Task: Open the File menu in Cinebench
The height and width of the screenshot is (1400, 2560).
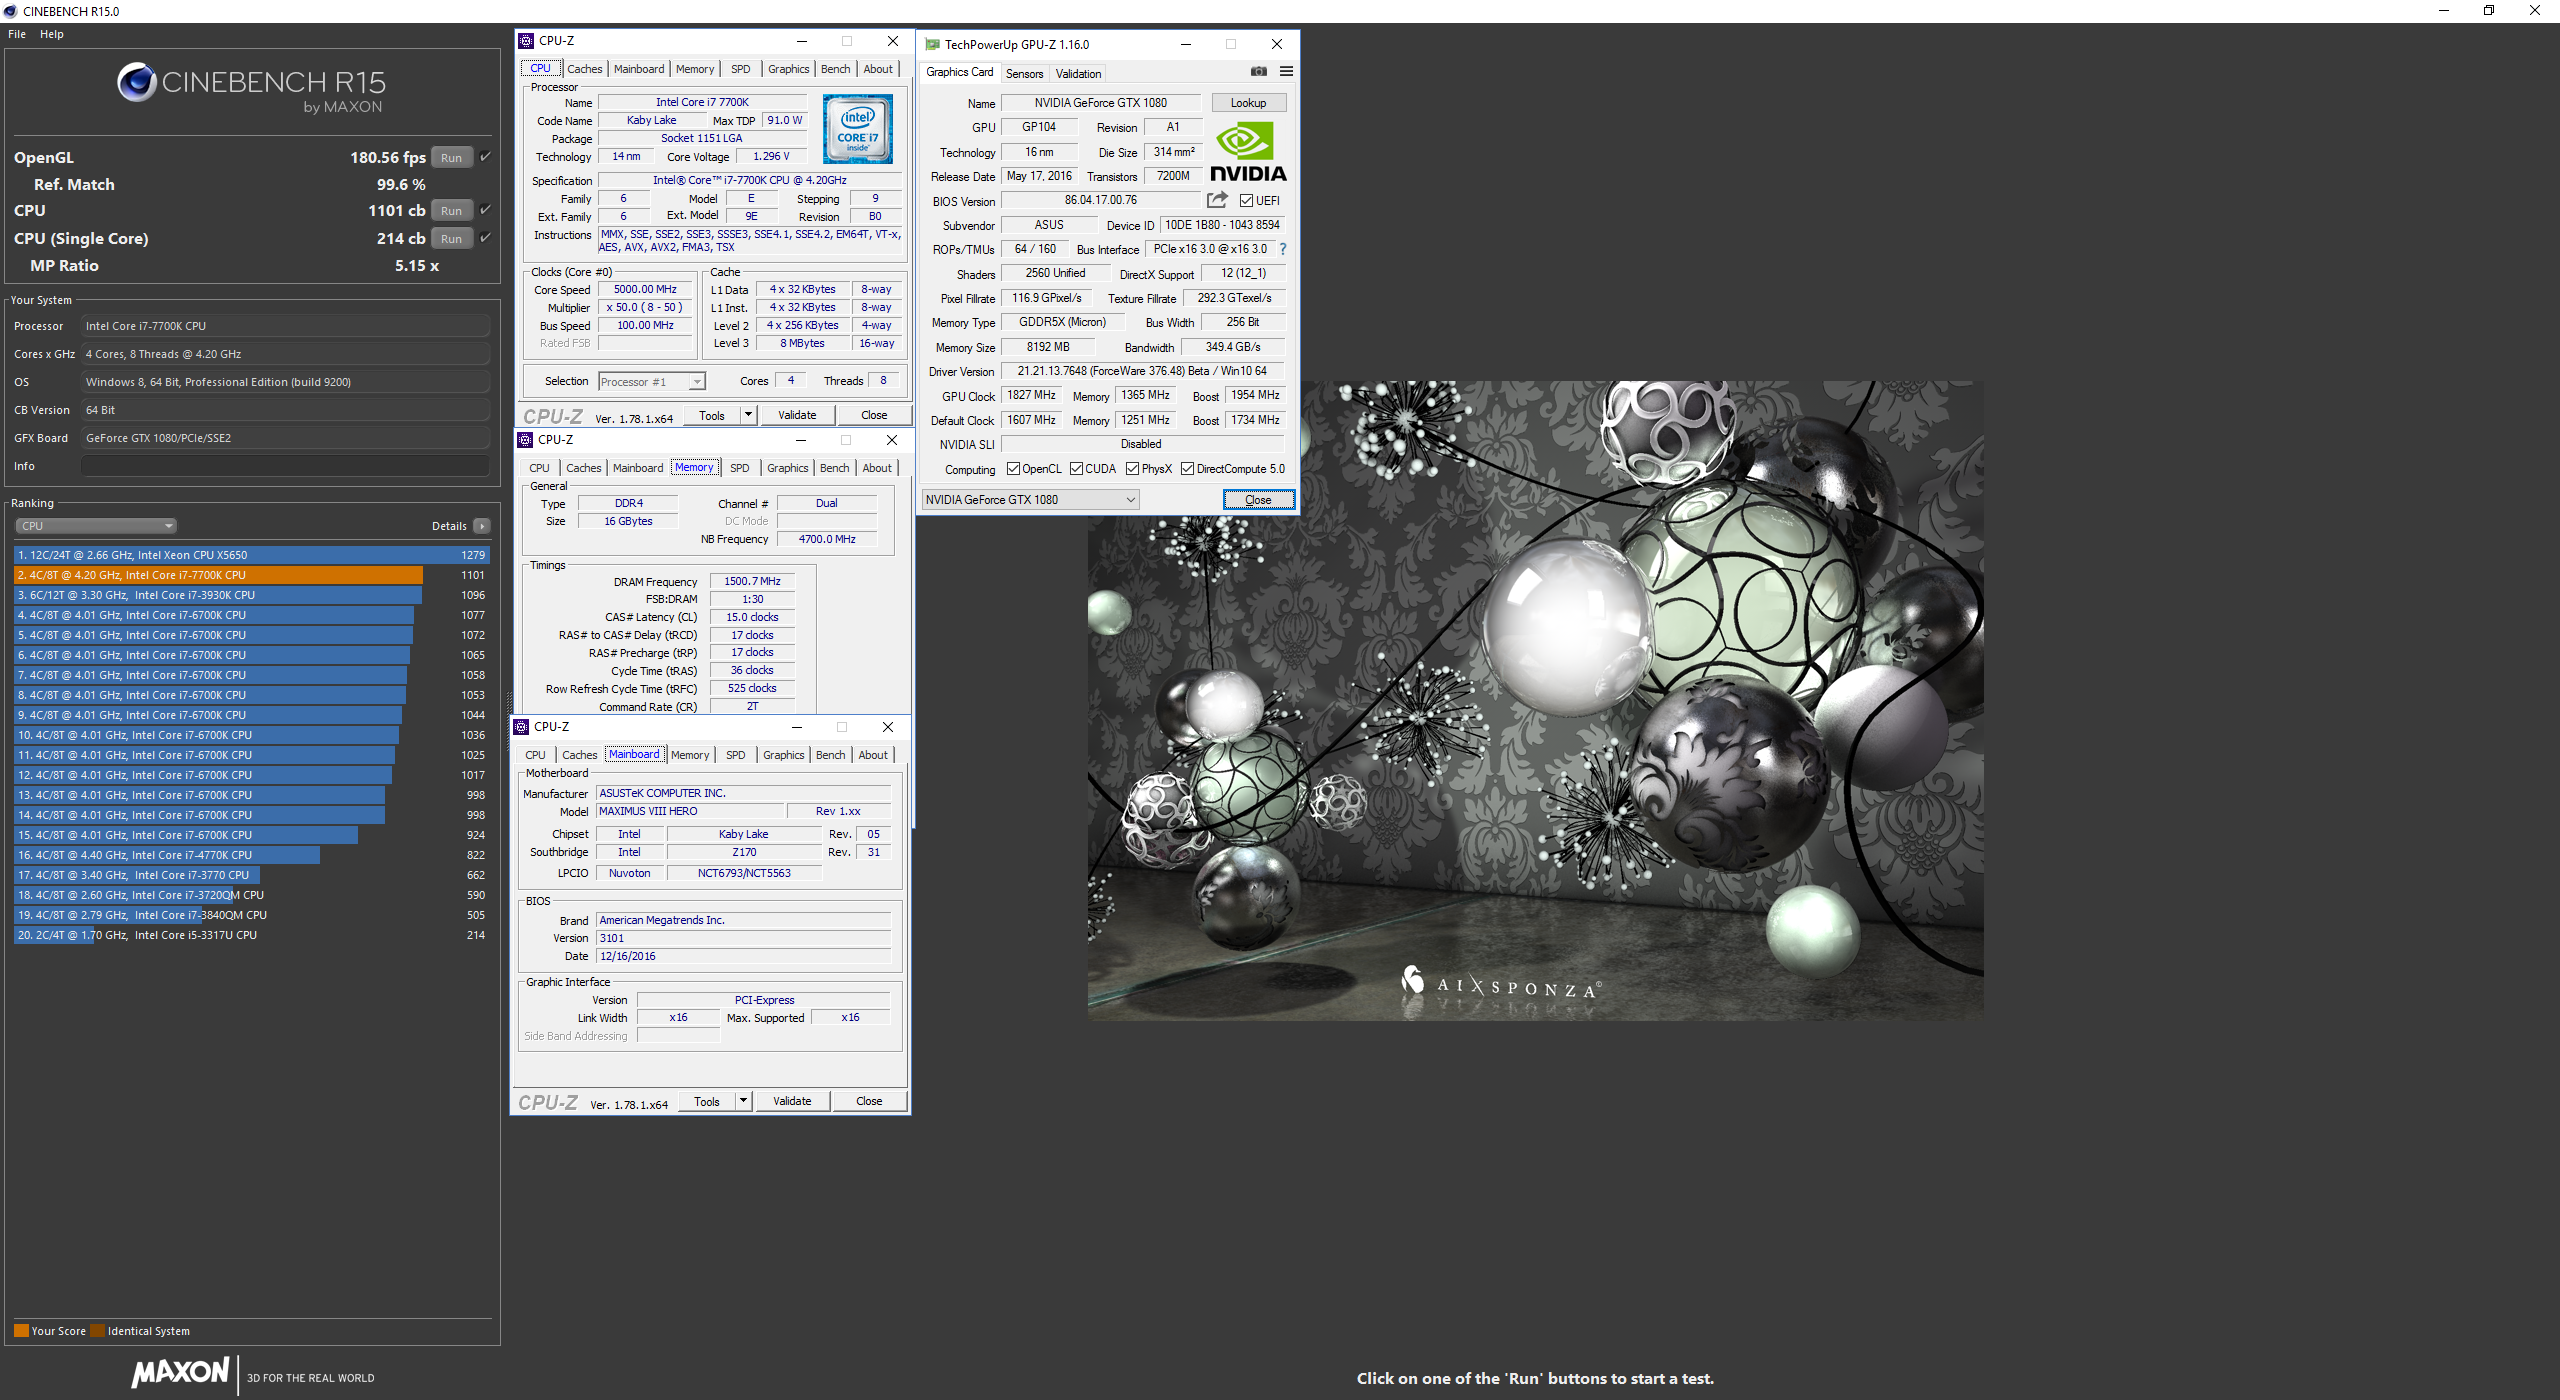Action: (17, 34)
